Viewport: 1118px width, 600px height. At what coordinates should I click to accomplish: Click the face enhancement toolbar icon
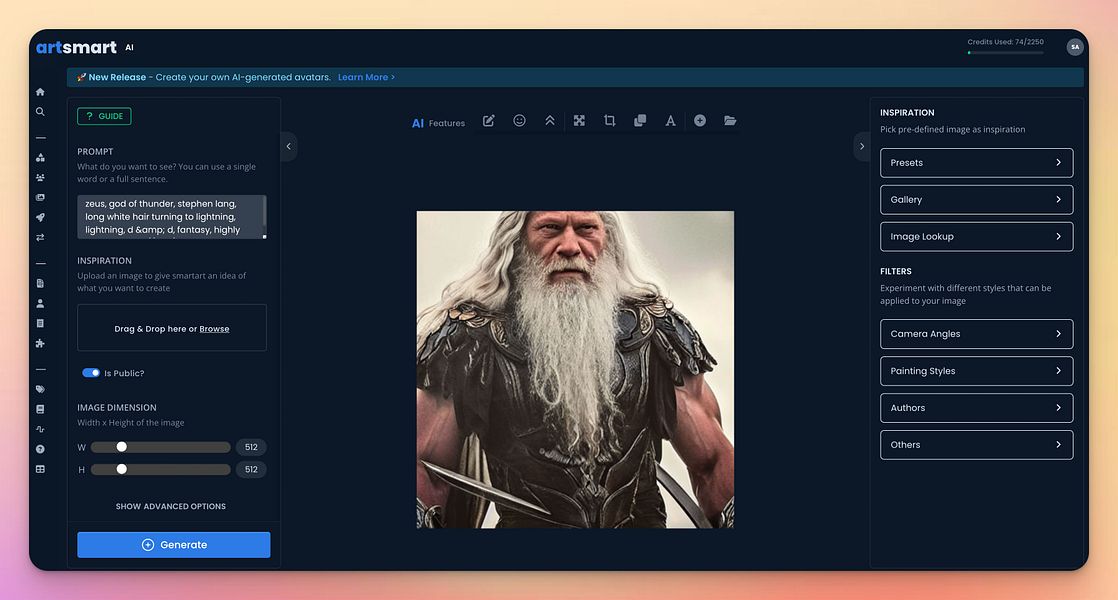[518, 120]
